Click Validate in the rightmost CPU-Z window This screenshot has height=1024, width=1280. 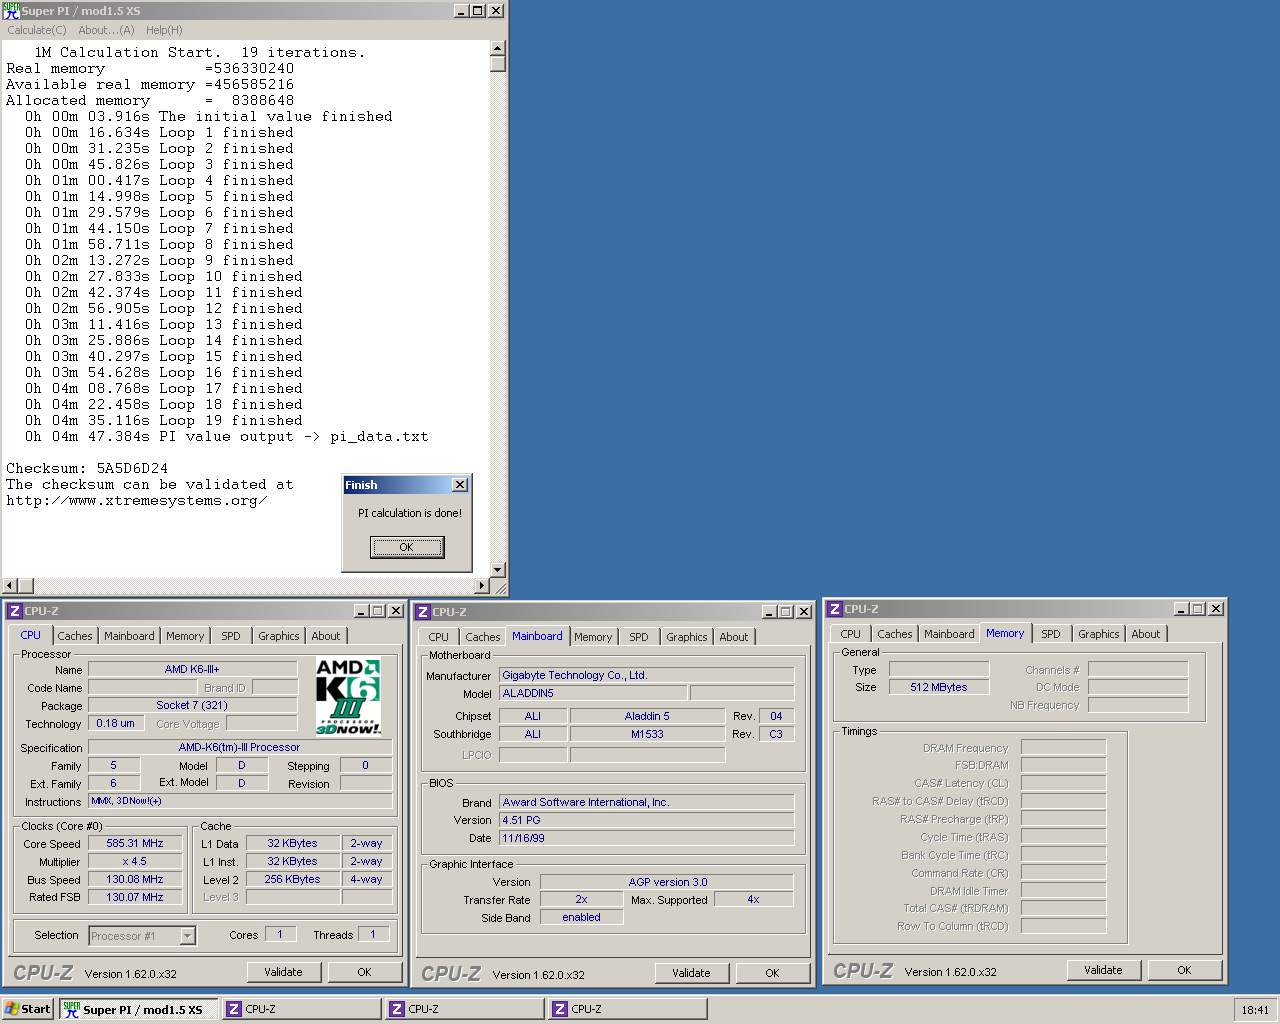point(1103,970)
